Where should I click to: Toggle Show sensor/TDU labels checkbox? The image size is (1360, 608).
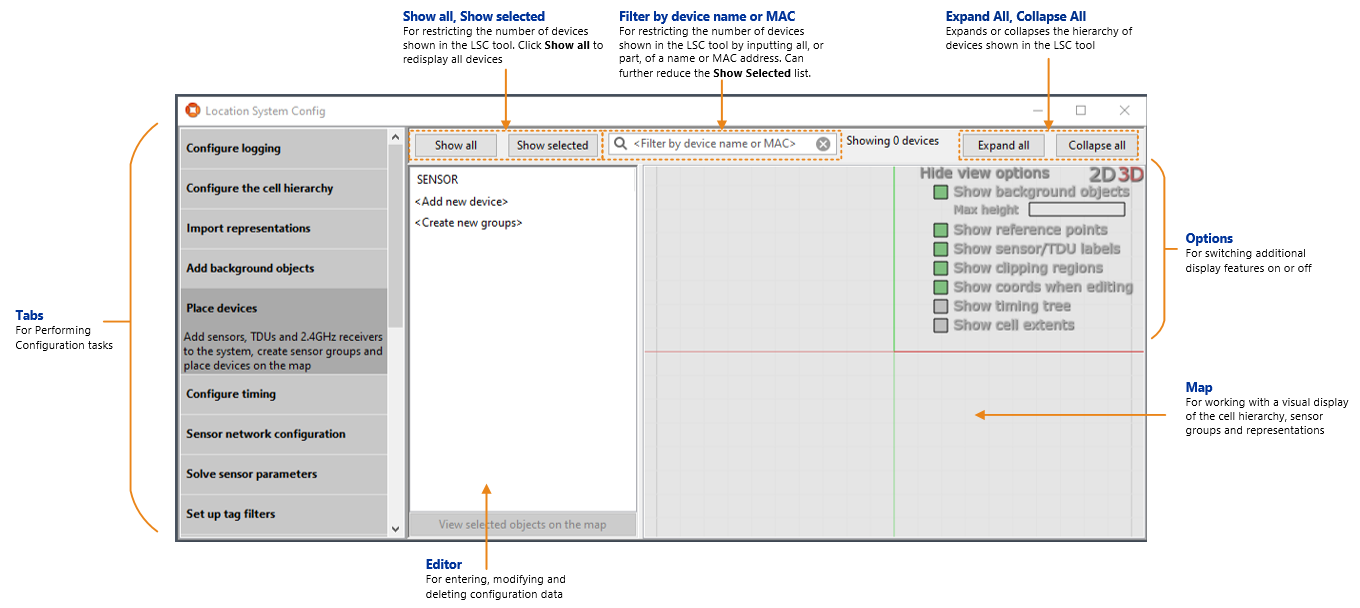click(940, 249)
